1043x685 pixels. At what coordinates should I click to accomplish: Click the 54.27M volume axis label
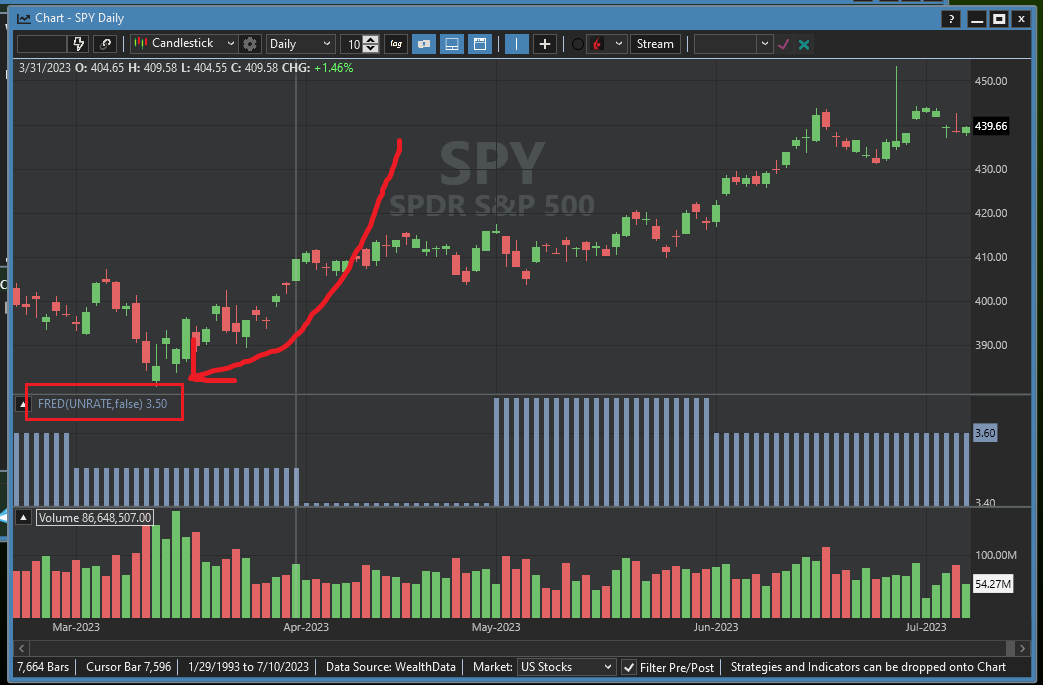pyautogui.click(x=993, y=585)
